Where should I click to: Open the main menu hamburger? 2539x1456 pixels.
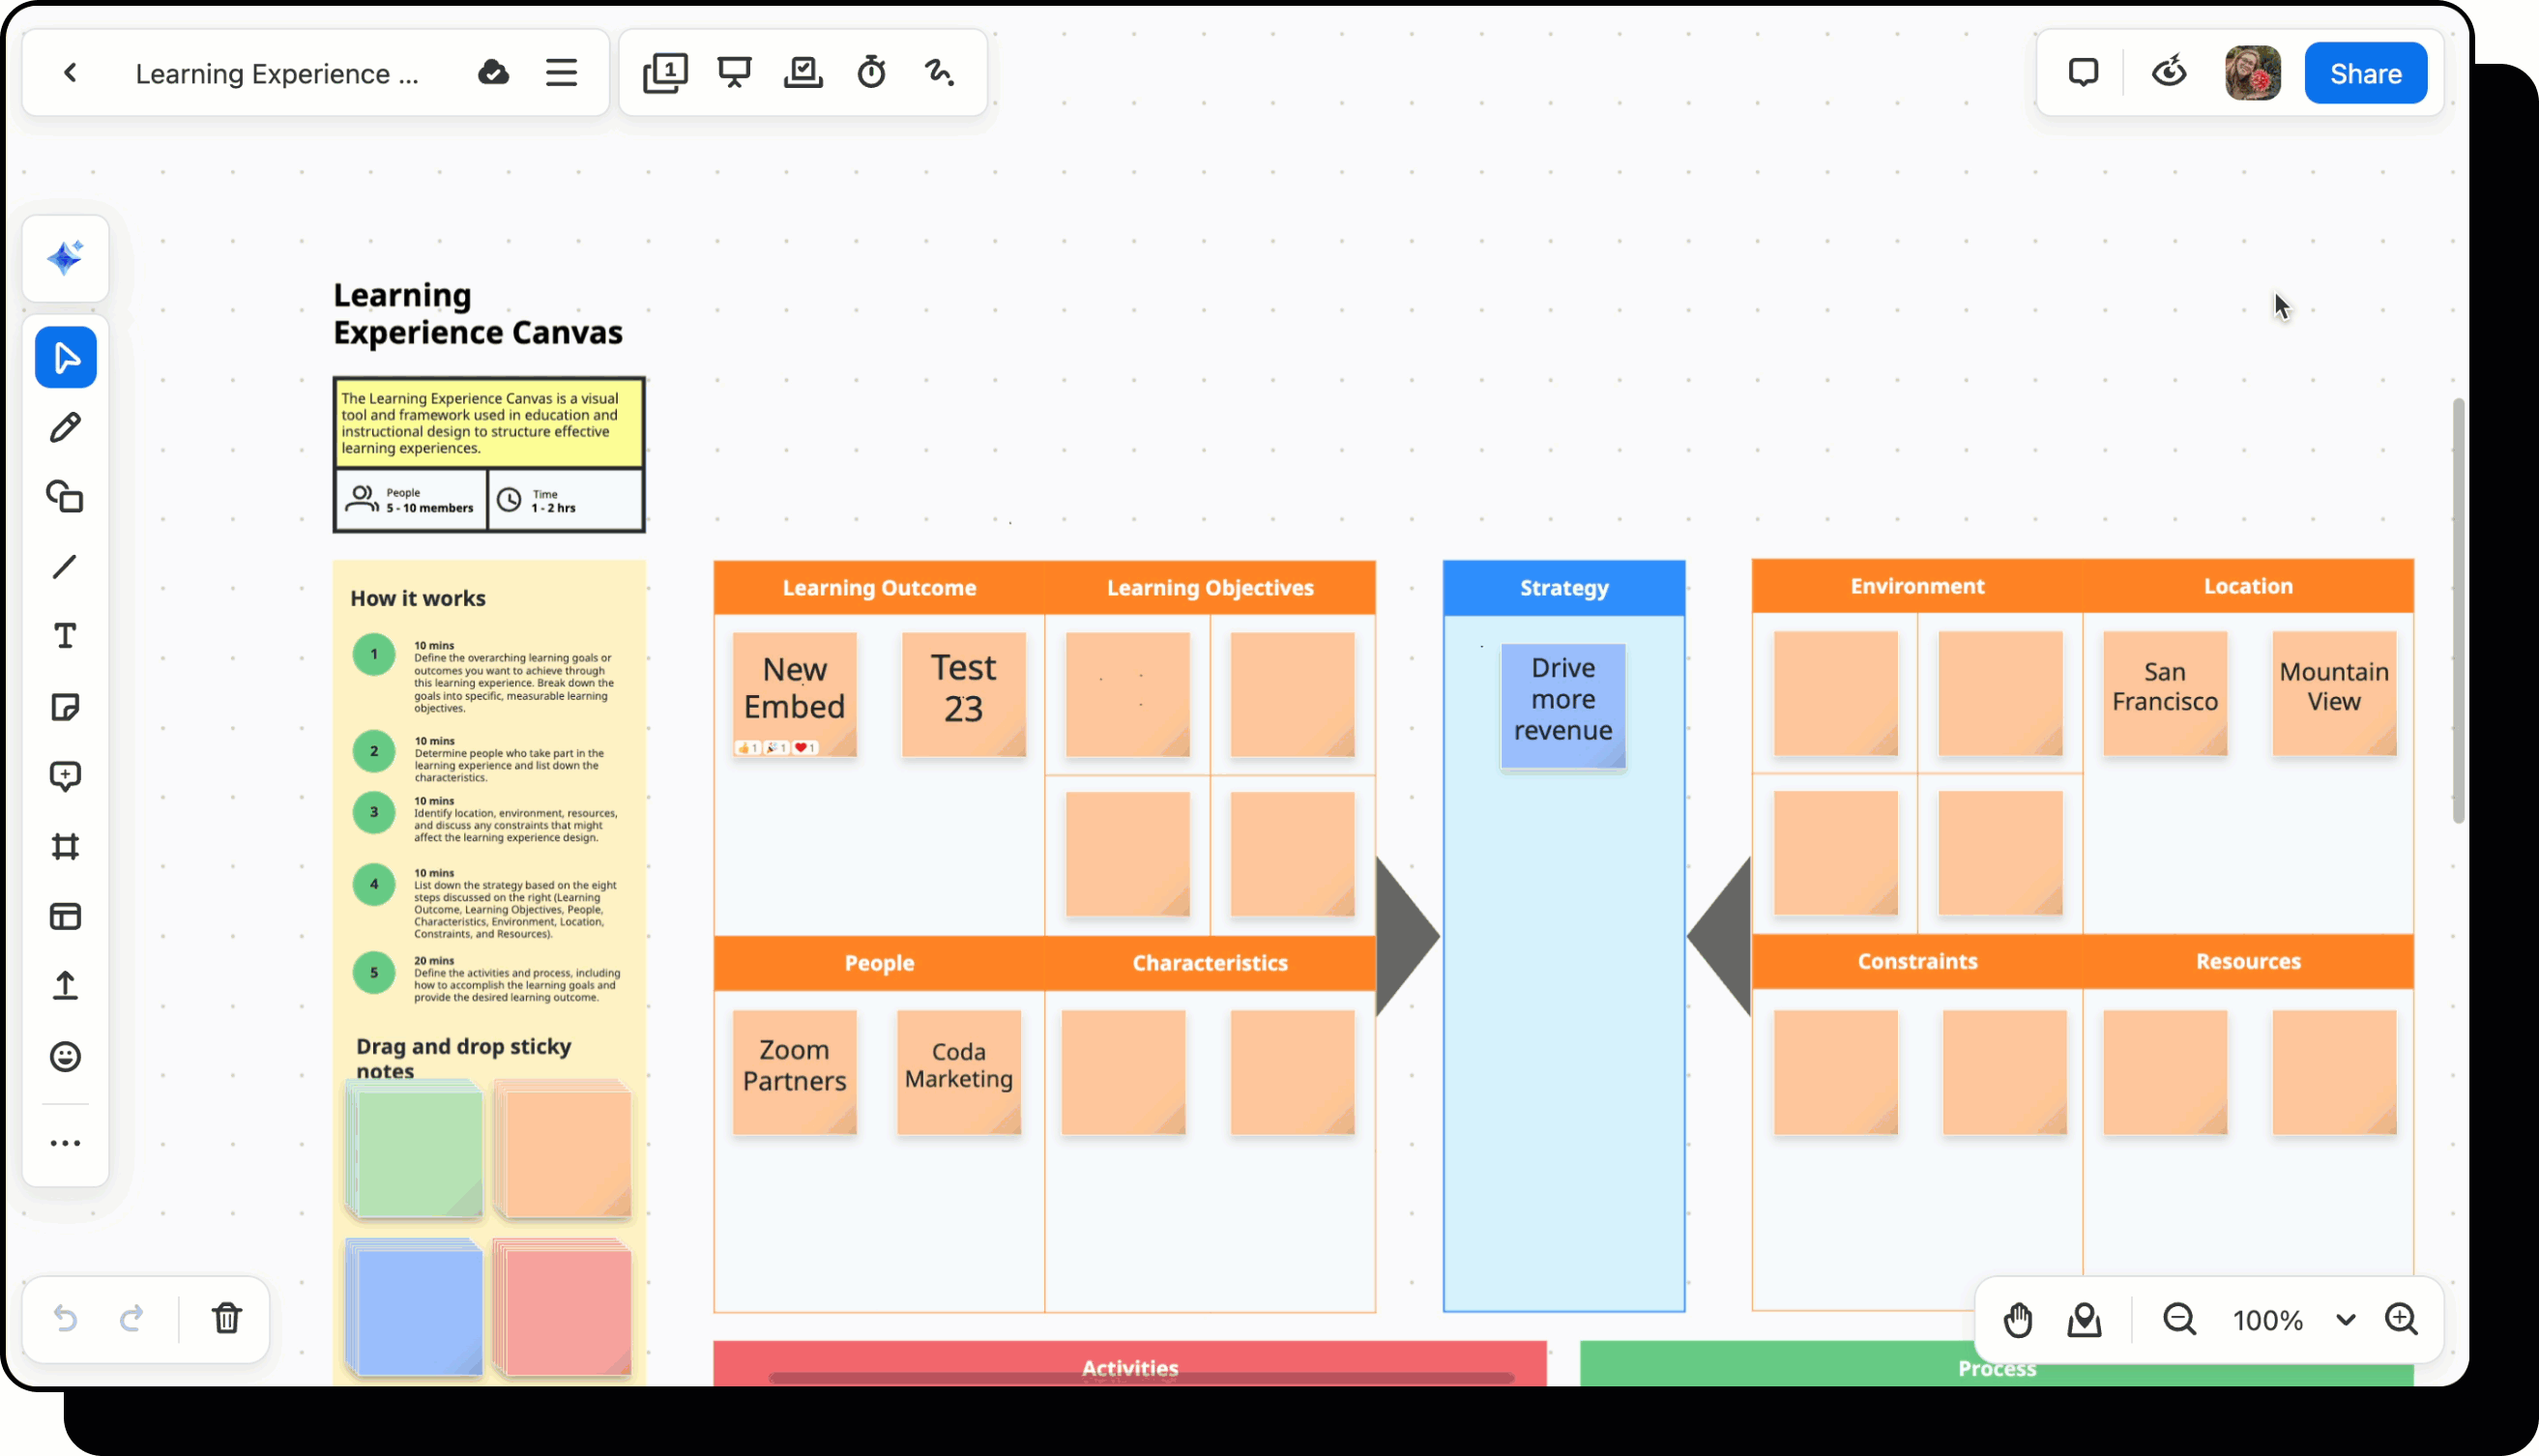pyautogui.click(x=562, y=71)
